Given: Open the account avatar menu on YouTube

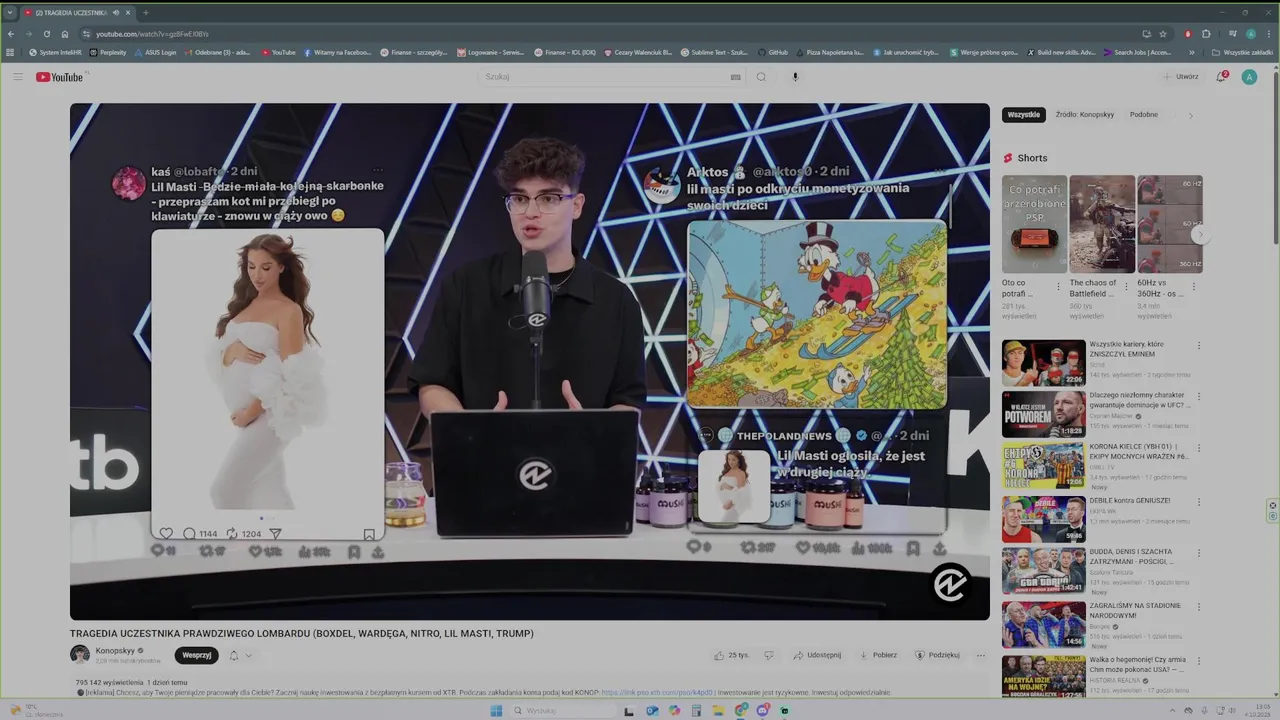Looking at the screenshot, I should pyautogui.click(x=1249, y=77).
